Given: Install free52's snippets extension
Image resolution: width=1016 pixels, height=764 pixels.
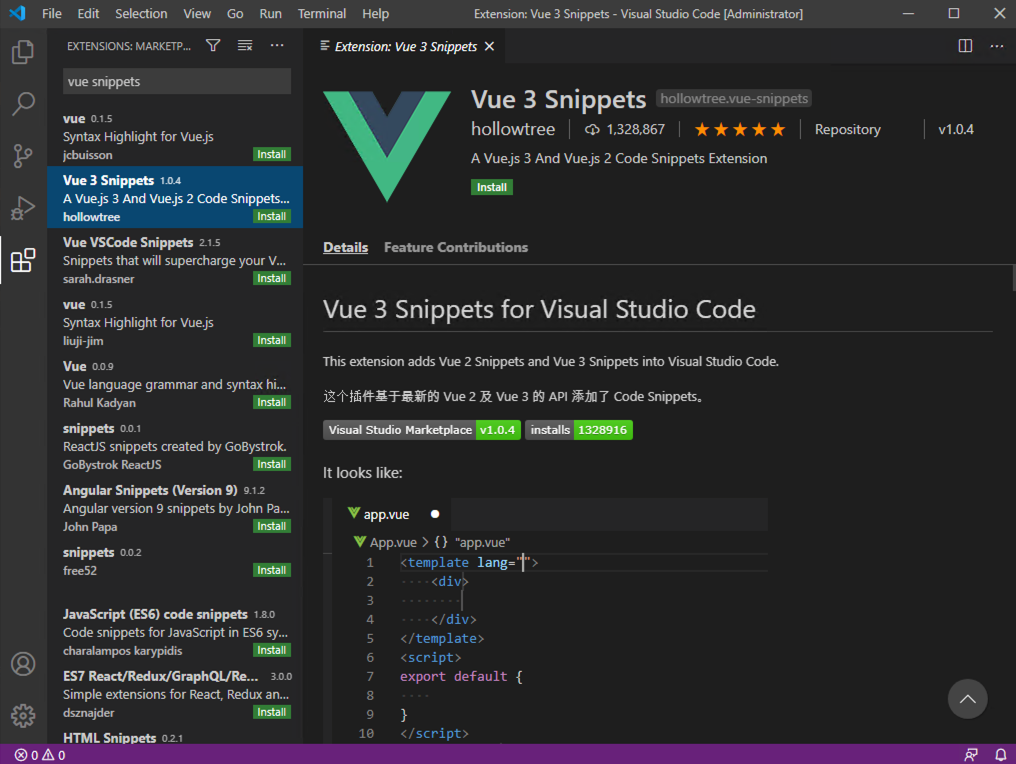Looking at the screenshot, I should point(271,570).
